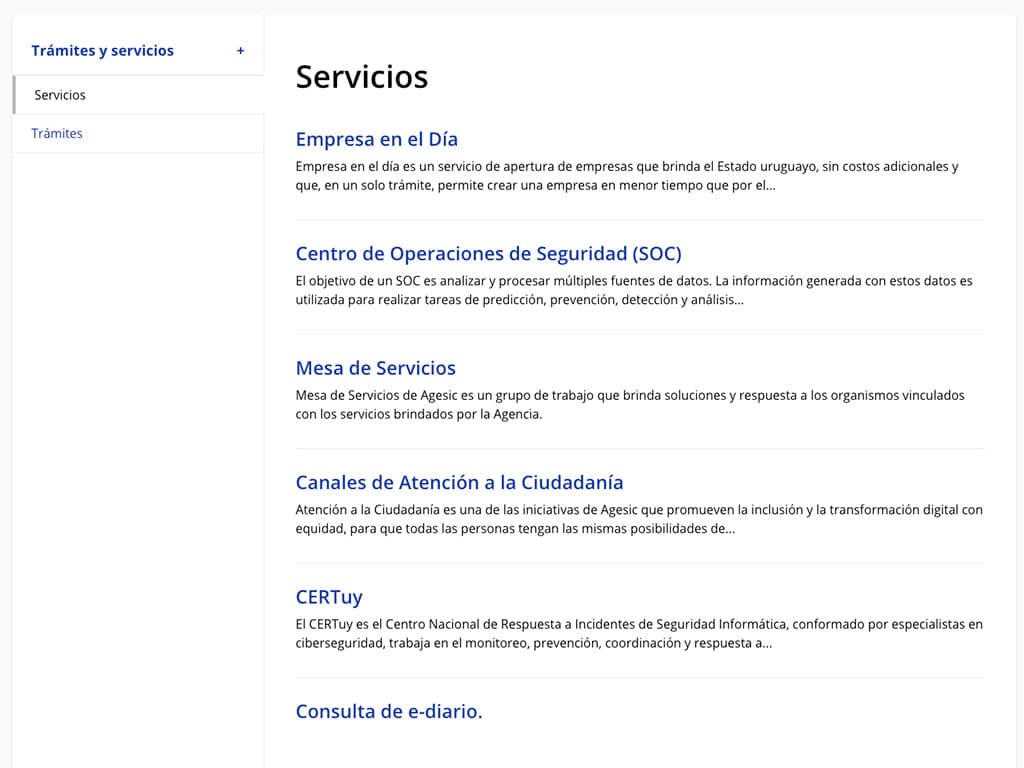Expand the Trámites y servicios plus icon
The image size is (1024, 768).
click(x=240, y=51)
